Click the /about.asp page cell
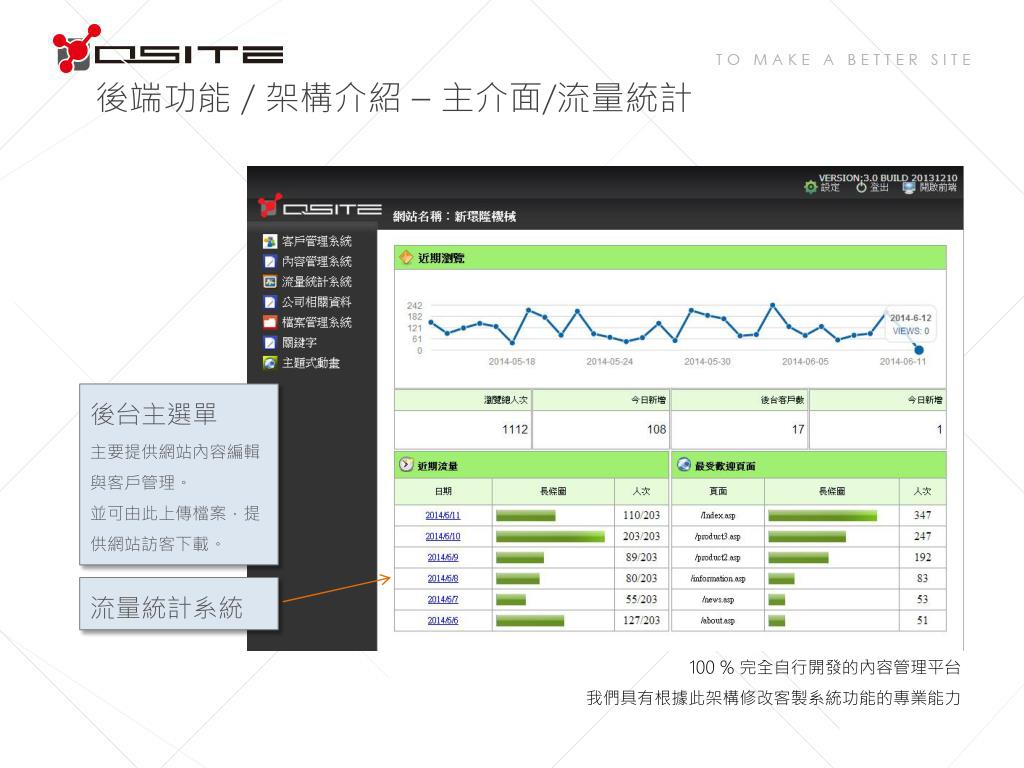1024x768 pixels. tap(718, 620)
